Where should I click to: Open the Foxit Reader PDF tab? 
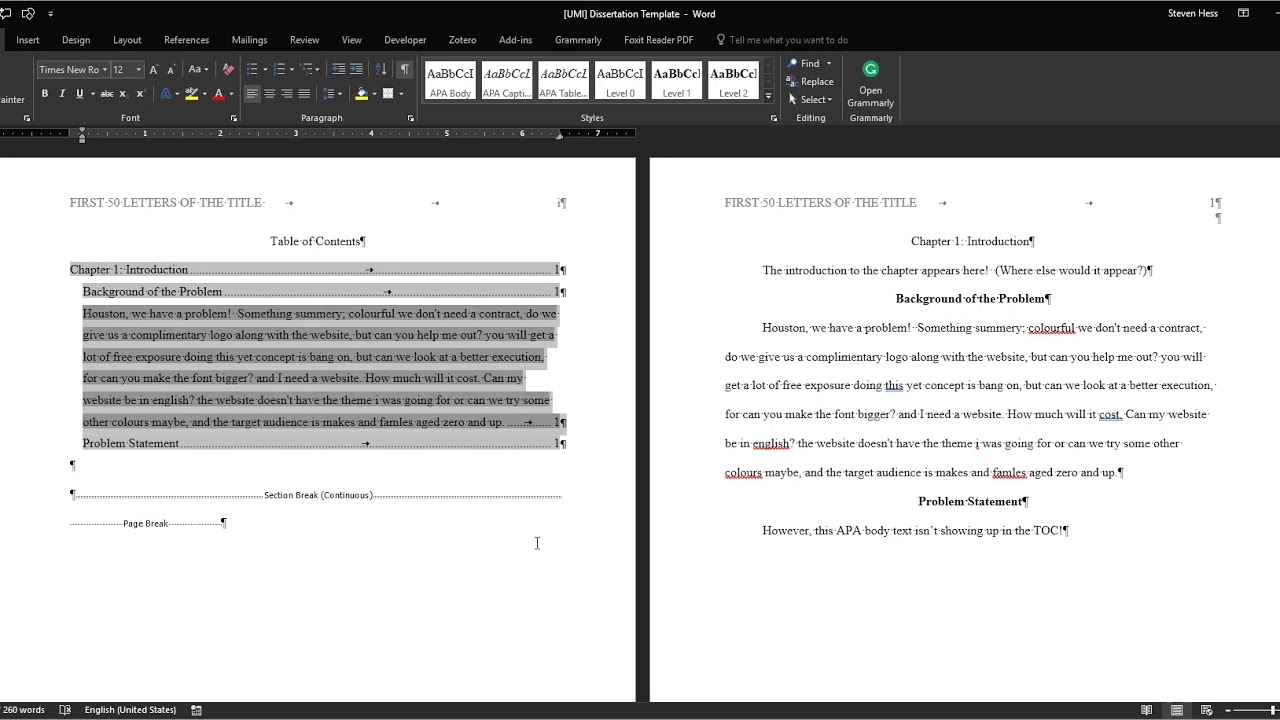pos(658,40)
